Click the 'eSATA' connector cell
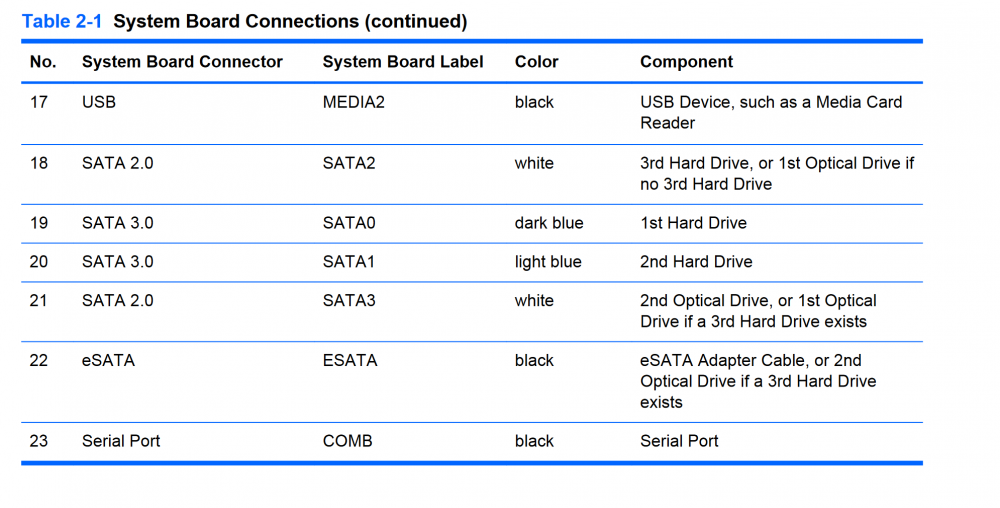The image size is (1000, 508). click(108, 361)
